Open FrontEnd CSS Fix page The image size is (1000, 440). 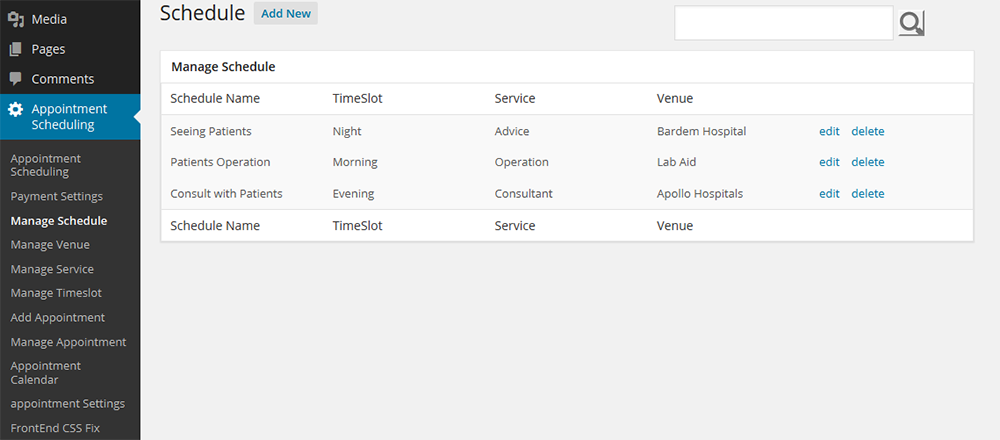[x=56, y=429]
